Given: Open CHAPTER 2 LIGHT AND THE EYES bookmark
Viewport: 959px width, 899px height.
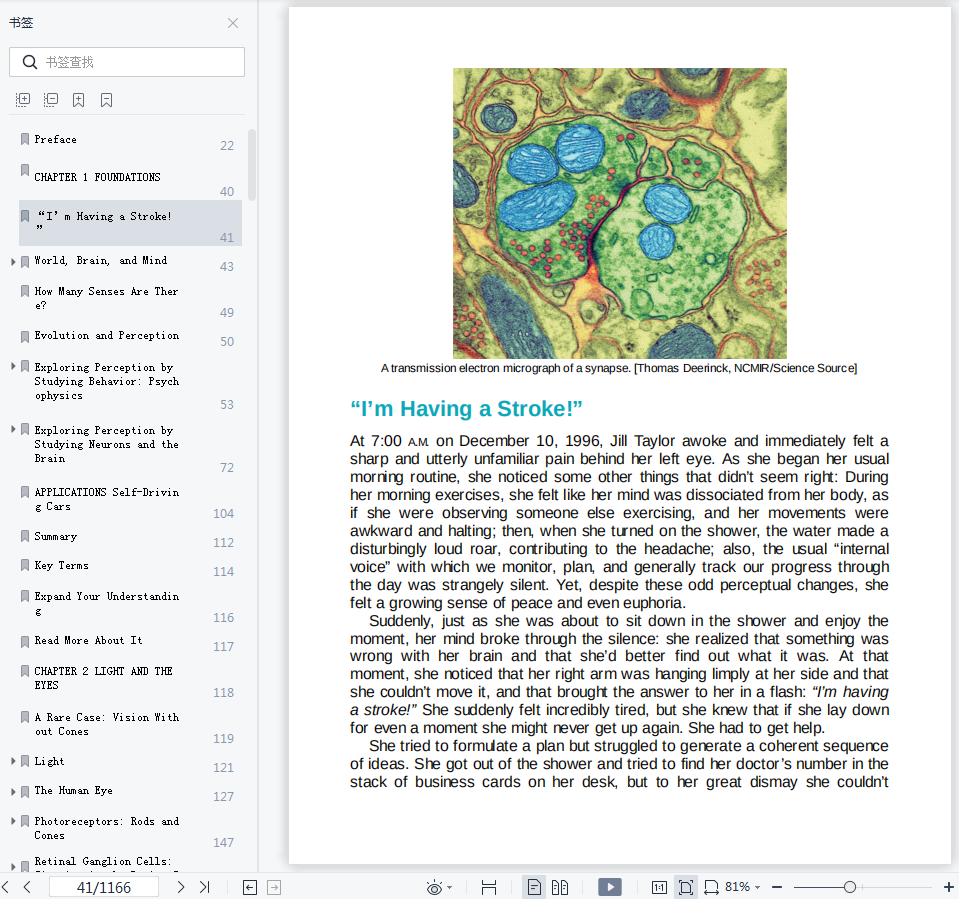Looking at the screenshot, I should point(103,678).
